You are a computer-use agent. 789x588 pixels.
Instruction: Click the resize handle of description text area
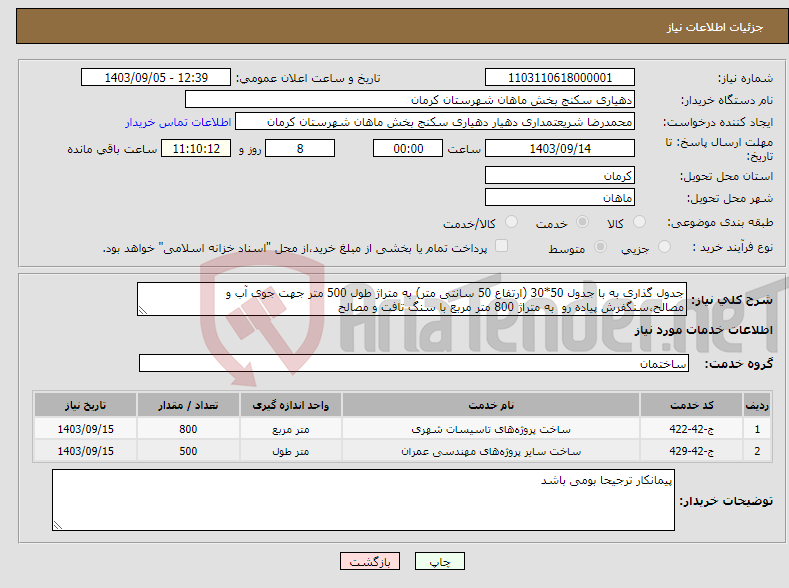[x=142, y=311]
